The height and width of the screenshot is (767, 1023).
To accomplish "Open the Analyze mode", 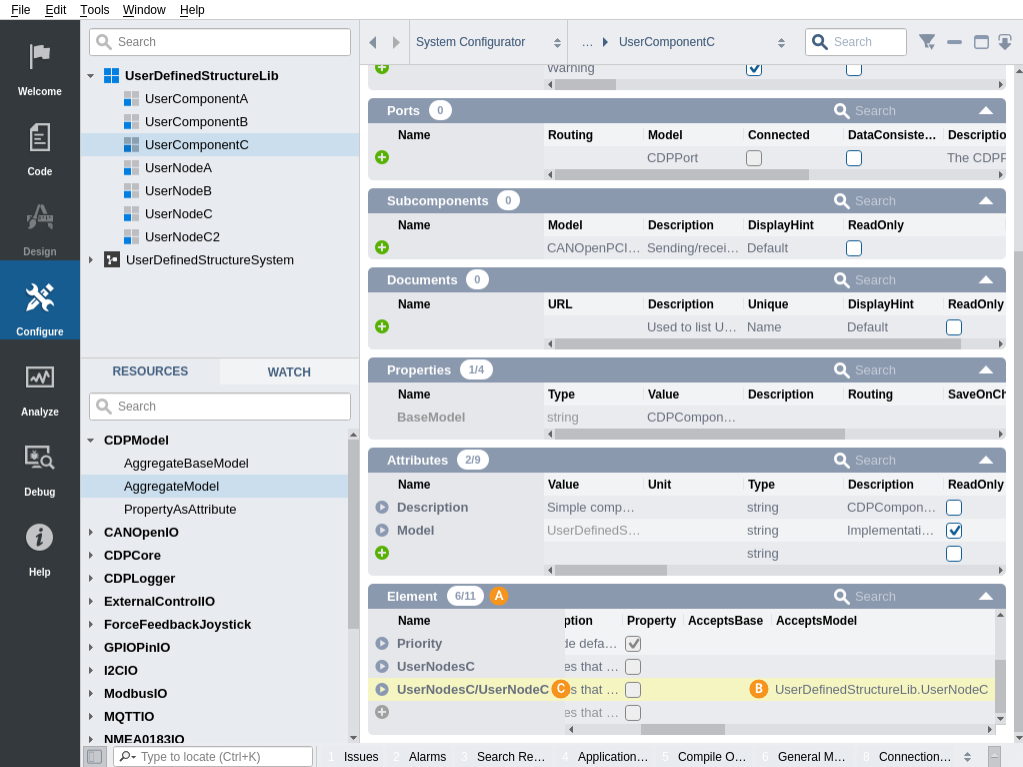I will 40,387.
